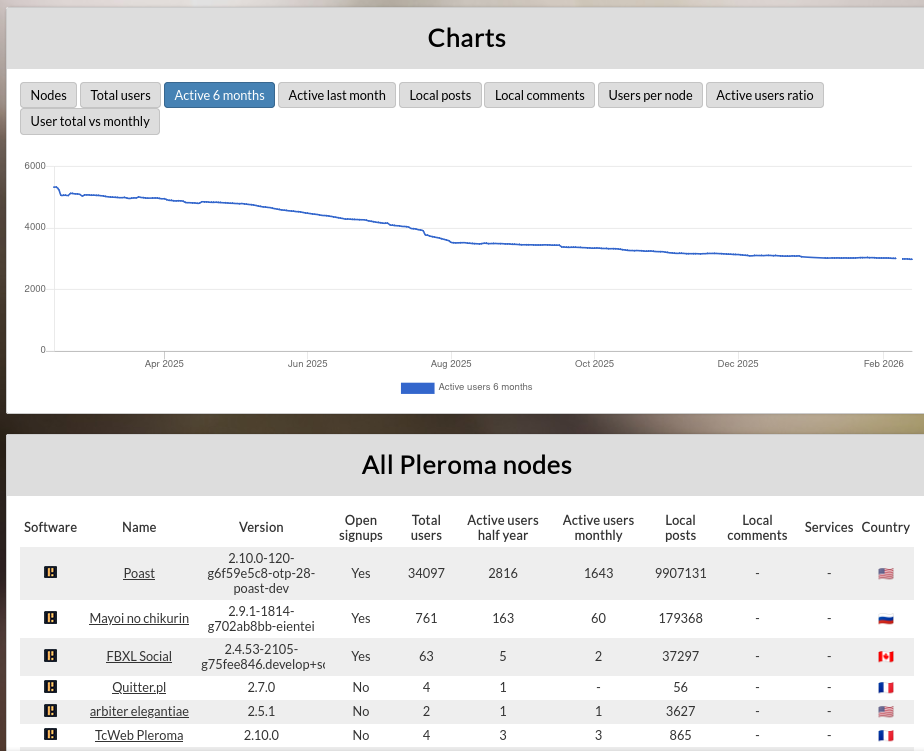Open the arbiter elegantiae node link
The width and height of the screenshot is (924, 751).
point(139,711)
